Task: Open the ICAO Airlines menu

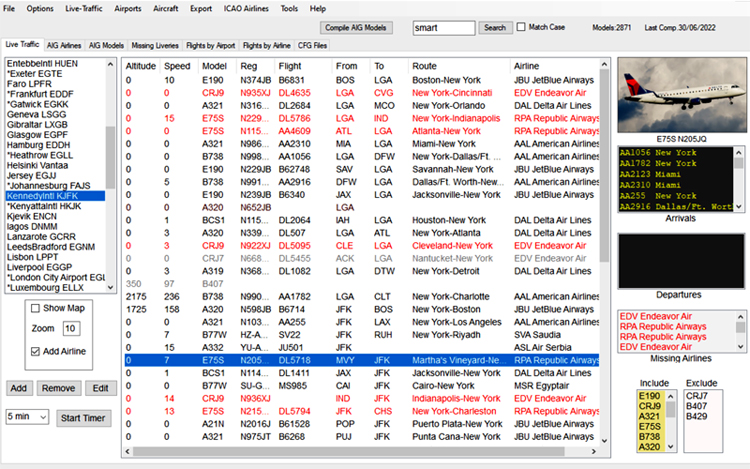Action: (x=246, y=9)
